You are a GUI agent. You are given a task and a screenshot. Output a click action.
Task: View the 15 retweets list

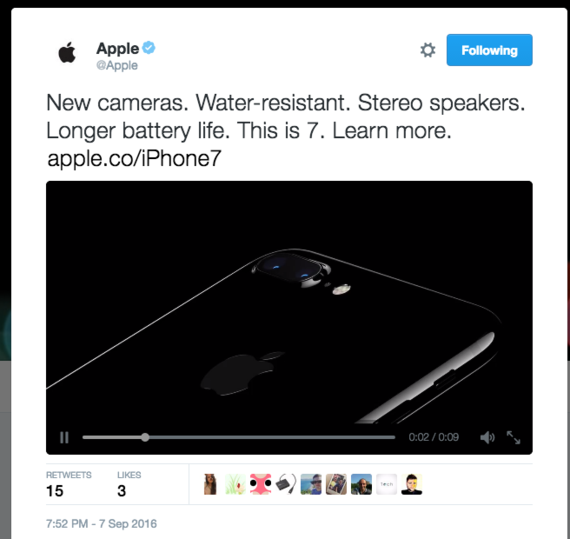69,485
